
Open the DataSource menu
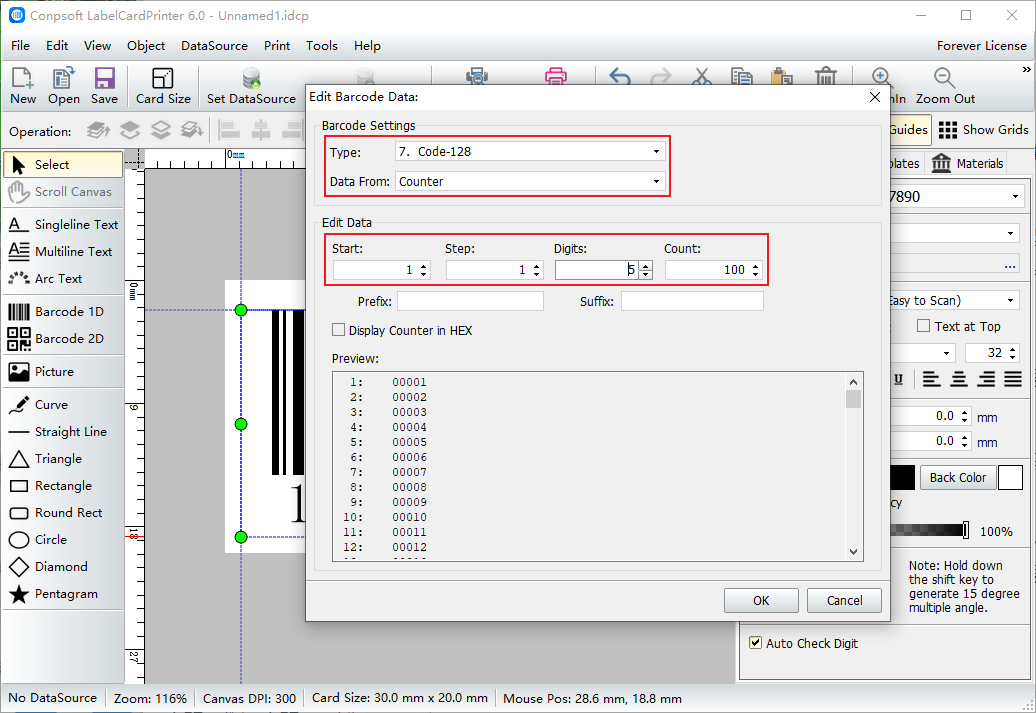pos(214,46)
